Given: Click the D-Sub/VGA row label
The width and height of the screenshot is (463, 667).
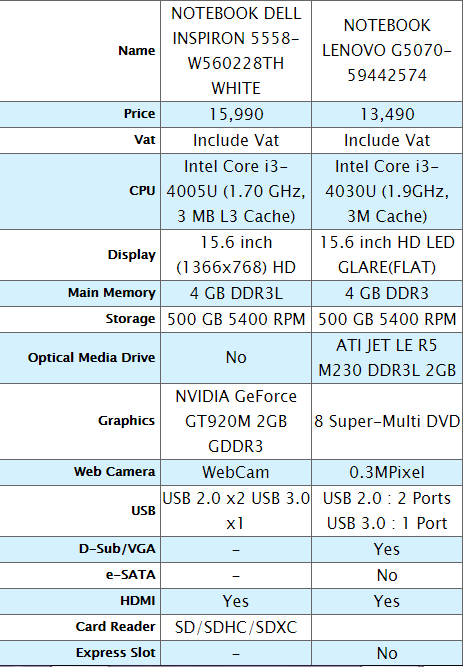Looking at the screenshot, I should point(117,549).
